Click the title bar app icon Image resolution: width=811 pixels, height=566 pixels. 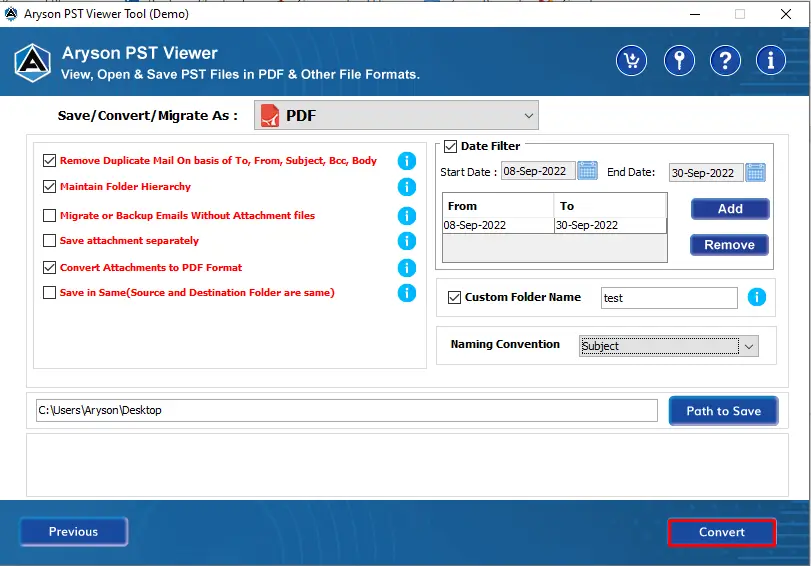point(11,14)
